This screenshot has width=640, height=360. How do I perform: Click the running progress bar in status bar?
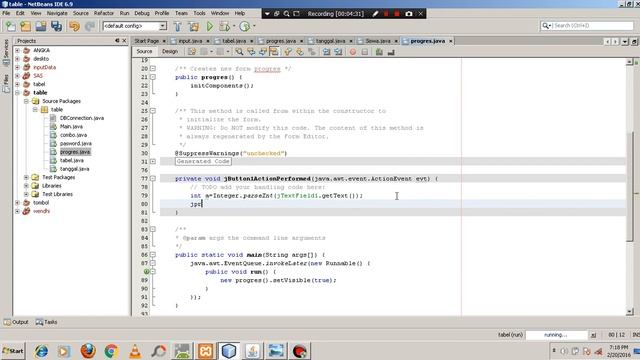[x=556, y=335]
